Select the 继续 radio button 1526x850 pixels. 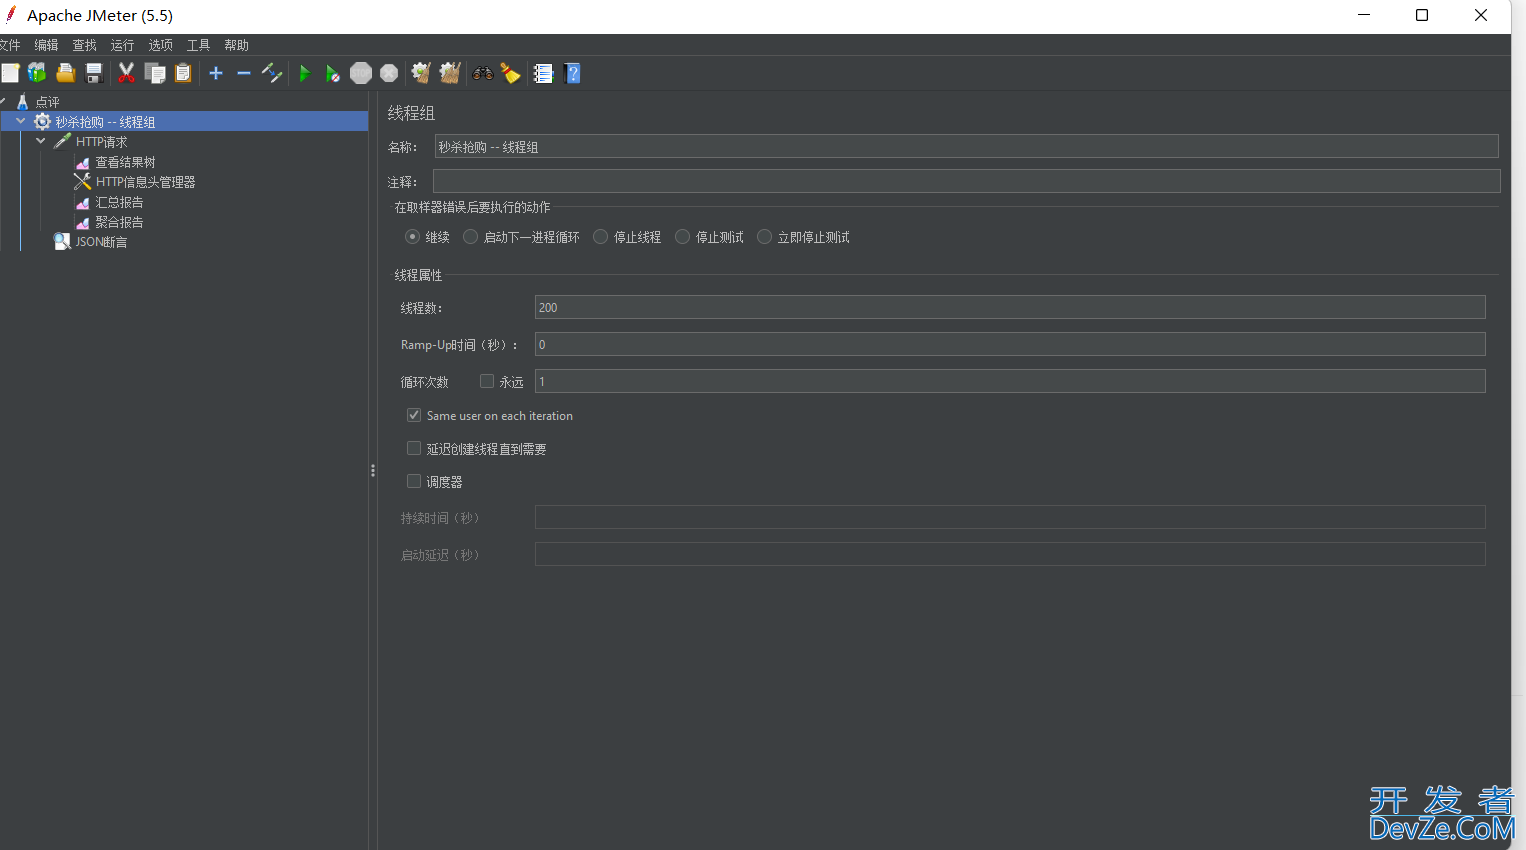click(x=412, y=237)
